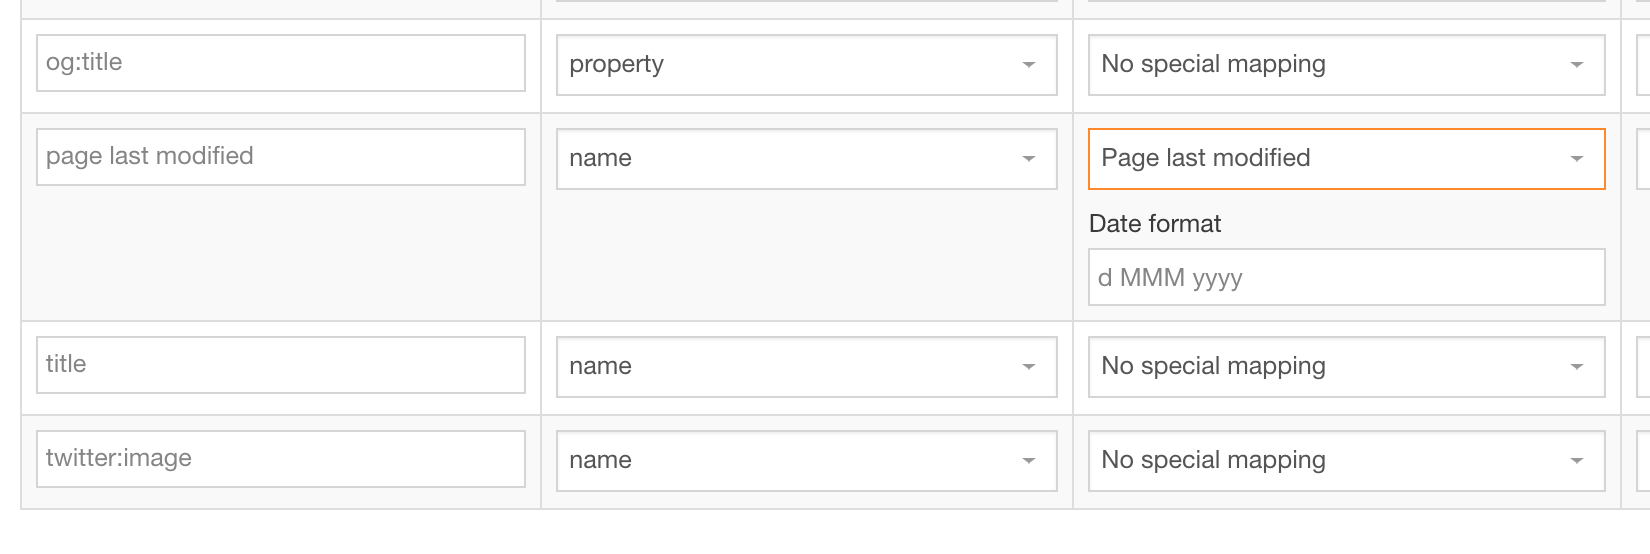This screenshot has width=1650, height=554.
Task: Click the caret arrow on title row mapping dropdown
Action: pos(1577,367)
